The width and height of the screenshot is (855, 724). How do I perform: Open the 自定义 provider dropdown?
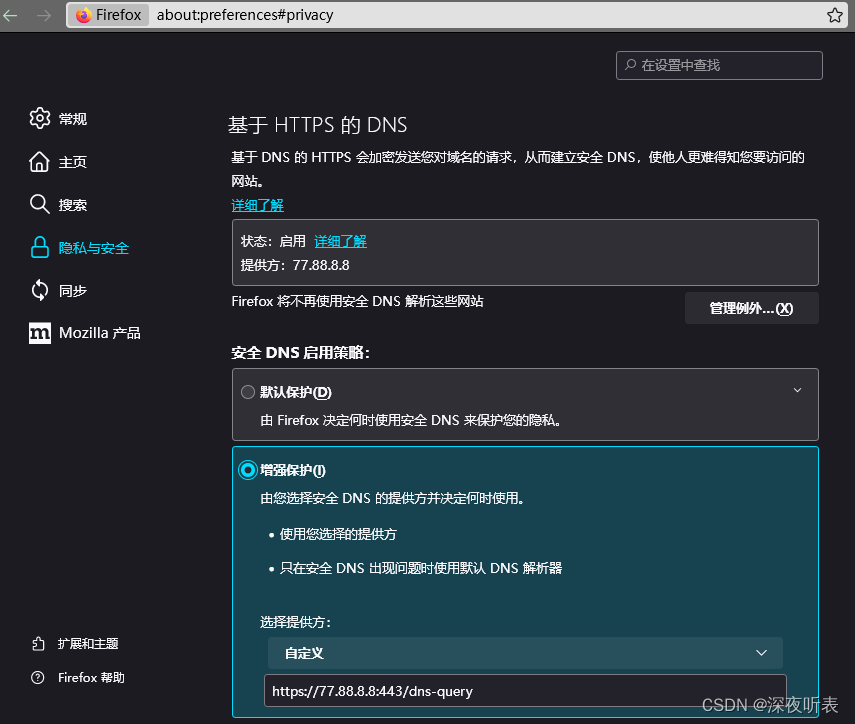pos(525,653)
